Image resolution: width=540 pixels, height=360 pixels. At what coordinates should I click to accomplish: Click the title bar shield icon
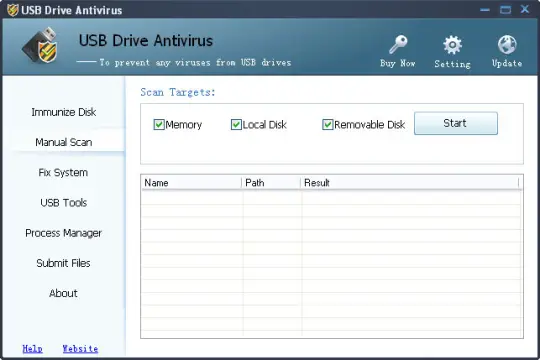13,10
